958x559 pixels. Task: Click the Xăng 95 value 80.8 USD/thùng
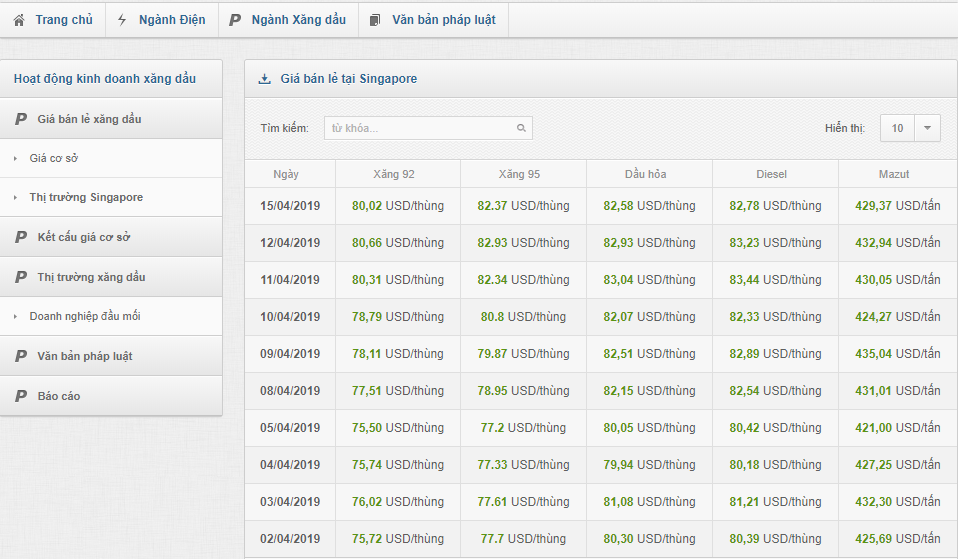(524, 317)
